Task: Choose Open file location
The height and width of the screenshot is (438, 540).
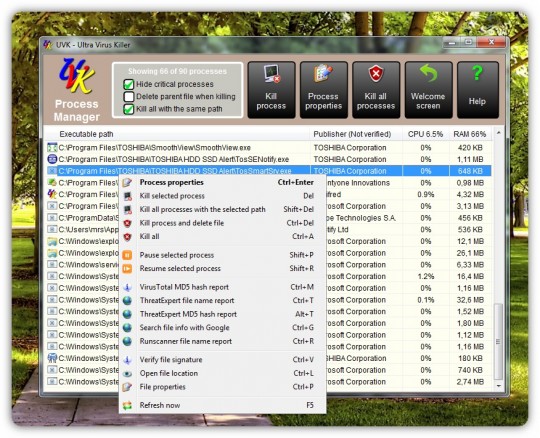Action: coord(222,374)
